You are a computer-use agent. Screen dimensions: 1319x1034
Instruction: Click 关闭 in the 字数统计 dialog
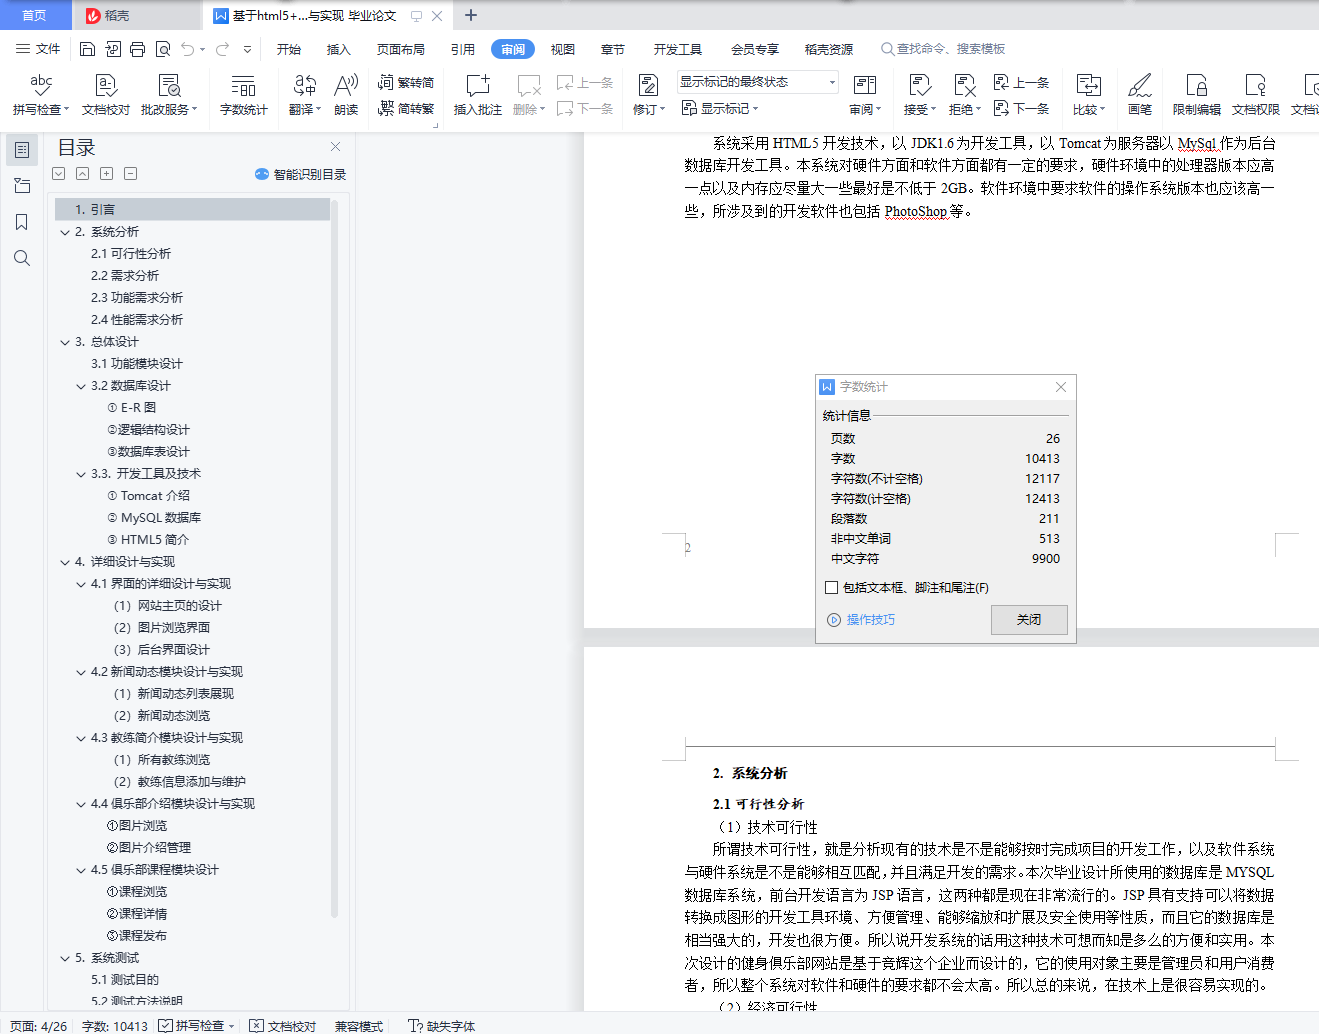pyautogui.click(x=1029, y=620)
